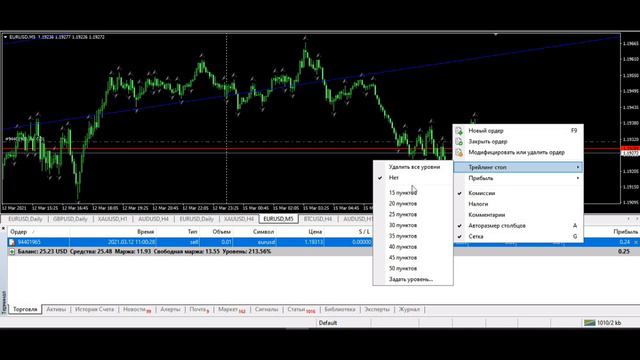Sort by the Ордер column header
Screen dimensions: 640x360
pyautogui.click(x=38, y=232)
